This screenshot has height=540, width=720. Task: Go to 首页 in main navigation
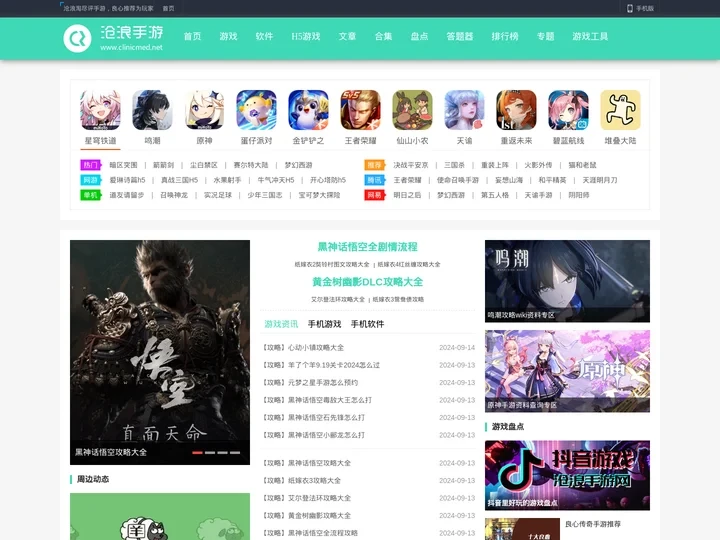(192, 36)
